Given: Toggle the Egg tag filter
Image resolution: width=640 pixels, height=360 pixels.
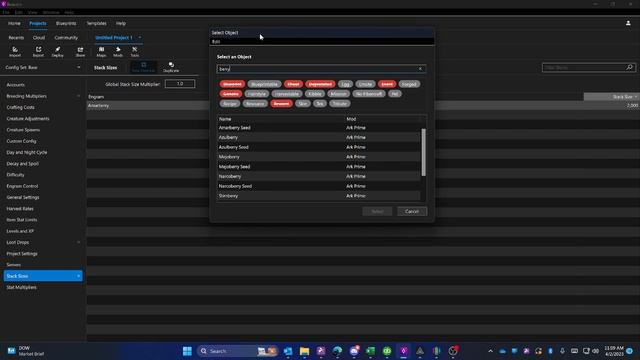Looking at the screenshot, I should tap(345, 84).
